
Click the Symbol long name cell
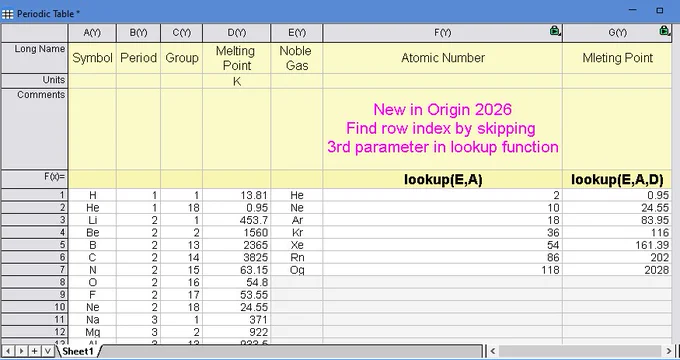(x=92, y=58)
